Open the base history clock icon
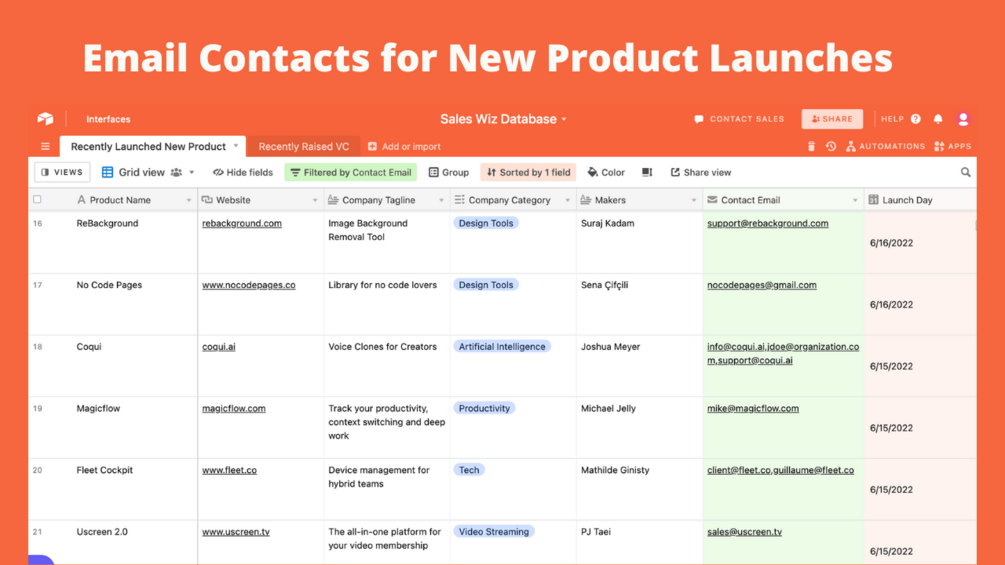 (x=831, y=146)
